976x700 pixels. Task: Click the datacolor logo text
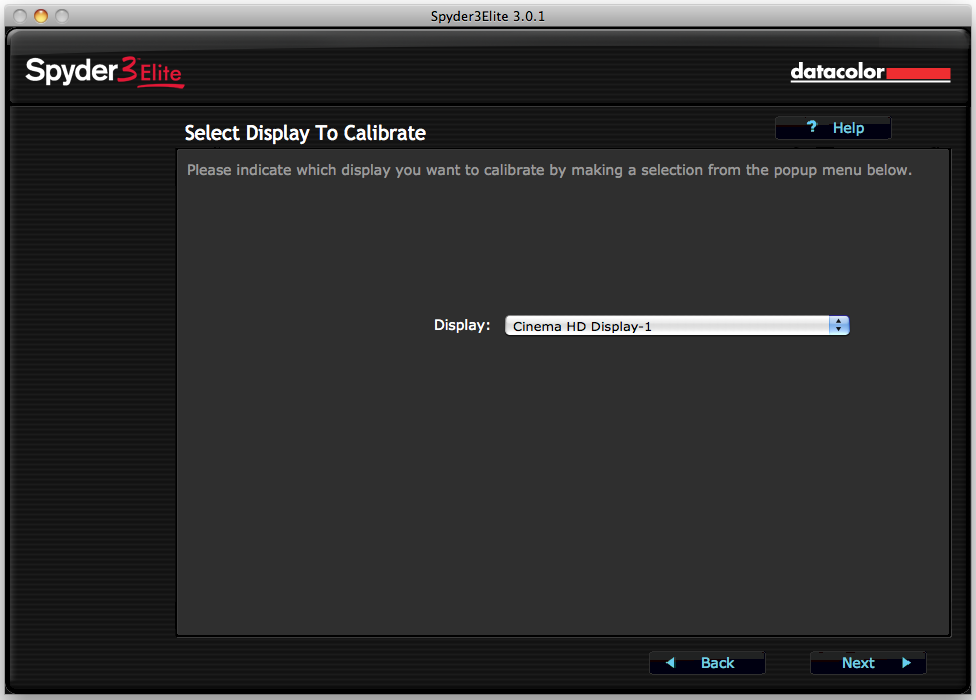point(837,72)
